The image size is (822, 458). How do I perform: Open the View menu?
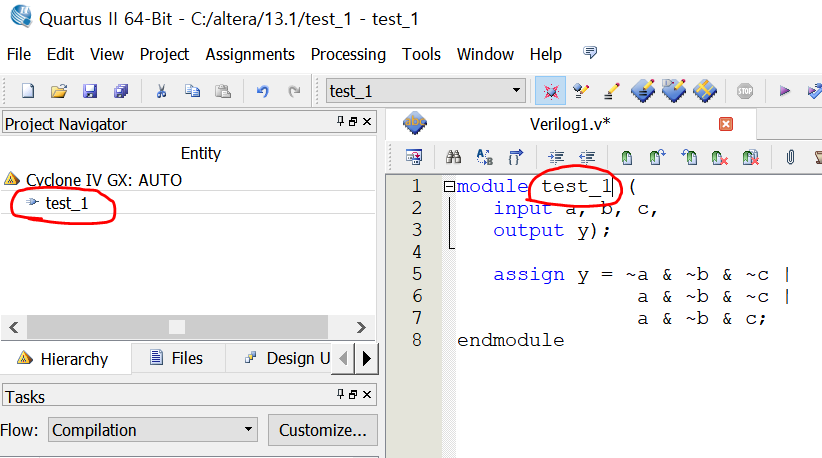coord(107,54)
